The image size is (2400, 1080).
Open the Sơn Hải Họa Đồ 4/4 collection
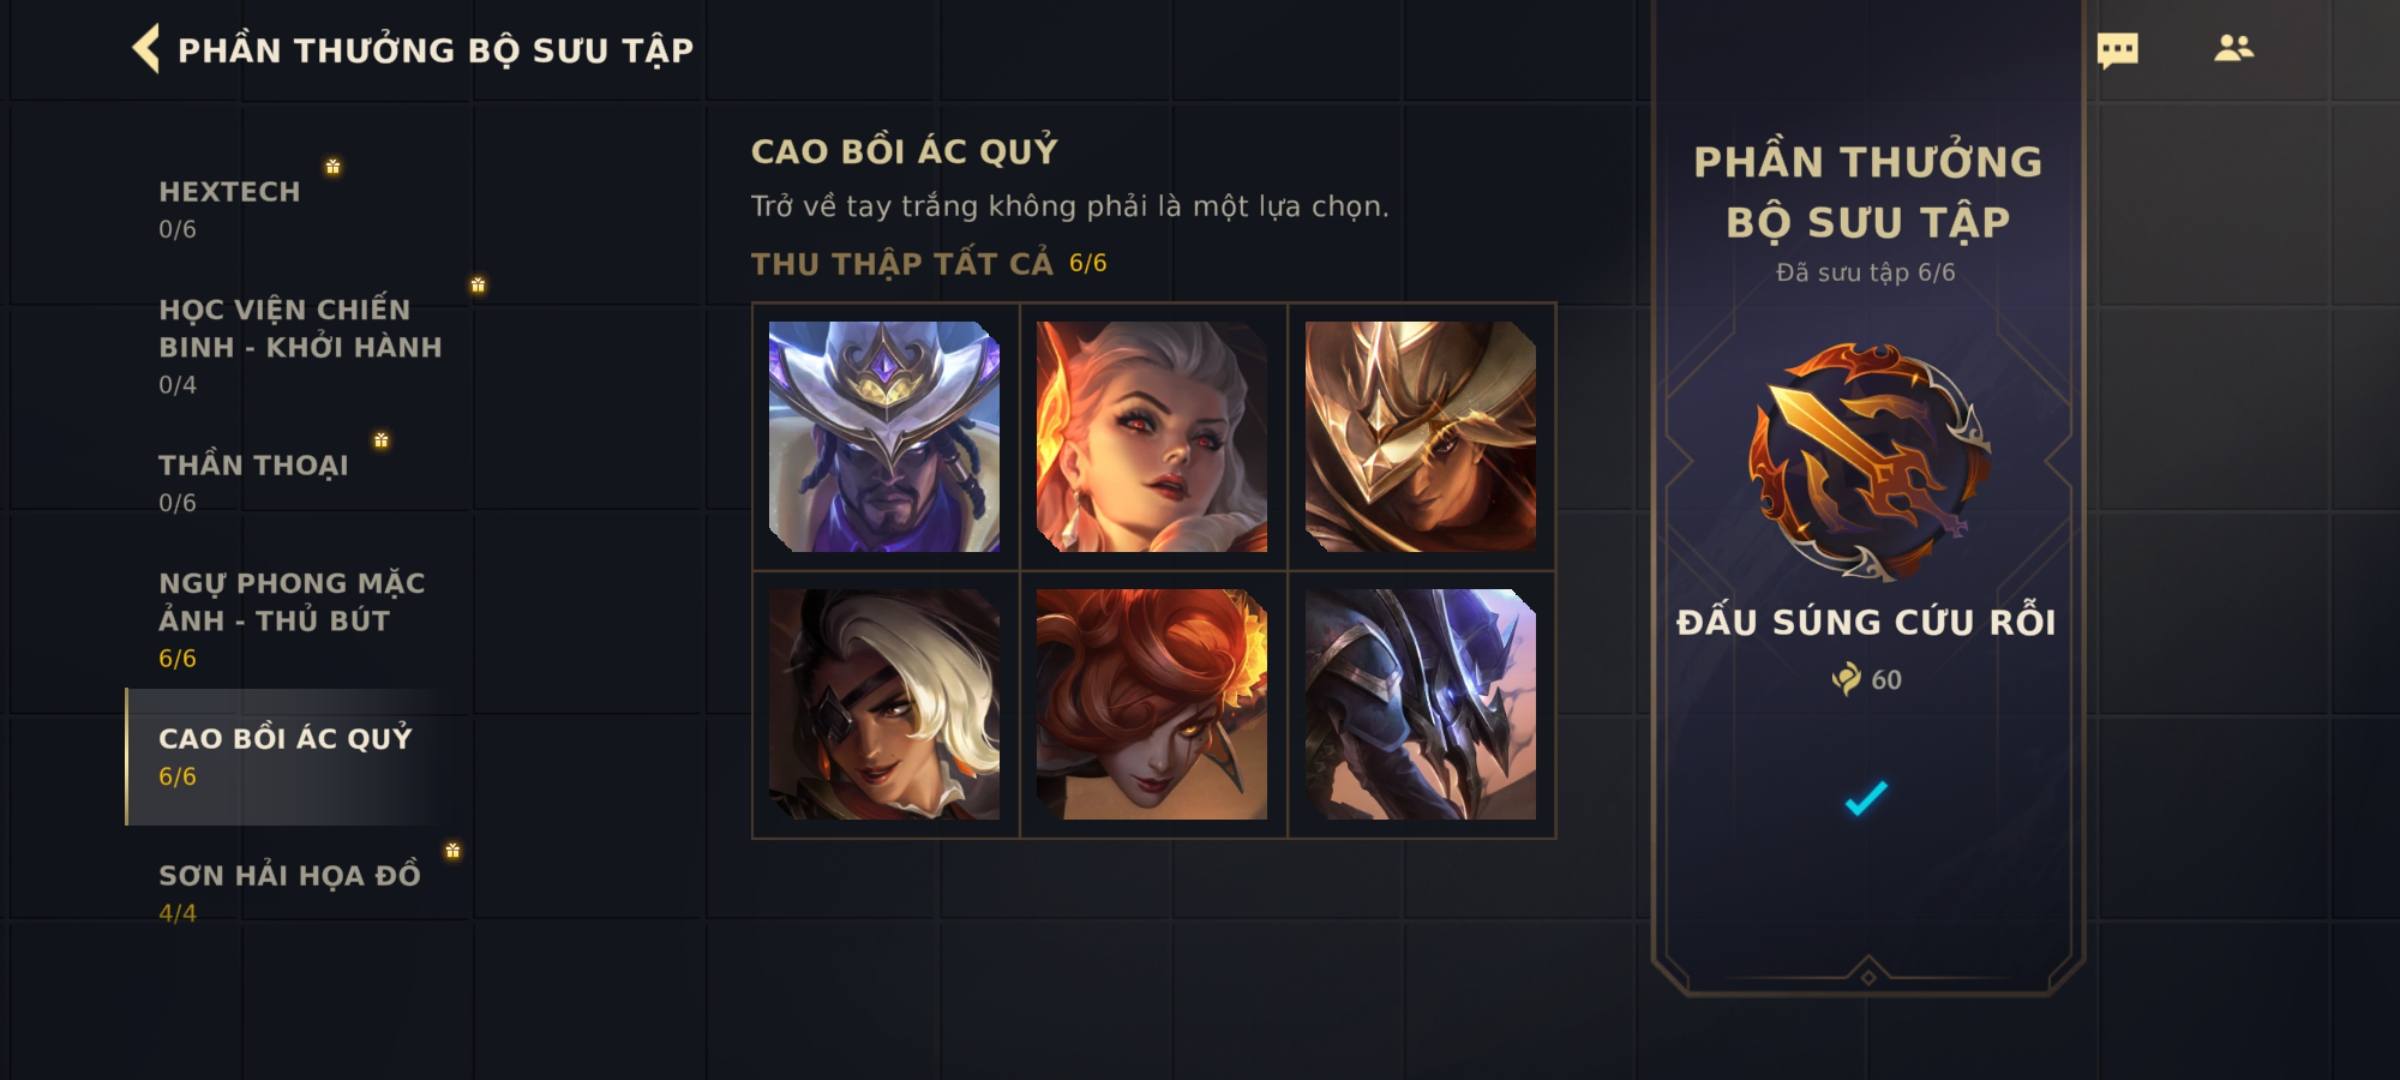tap(290, 893)
